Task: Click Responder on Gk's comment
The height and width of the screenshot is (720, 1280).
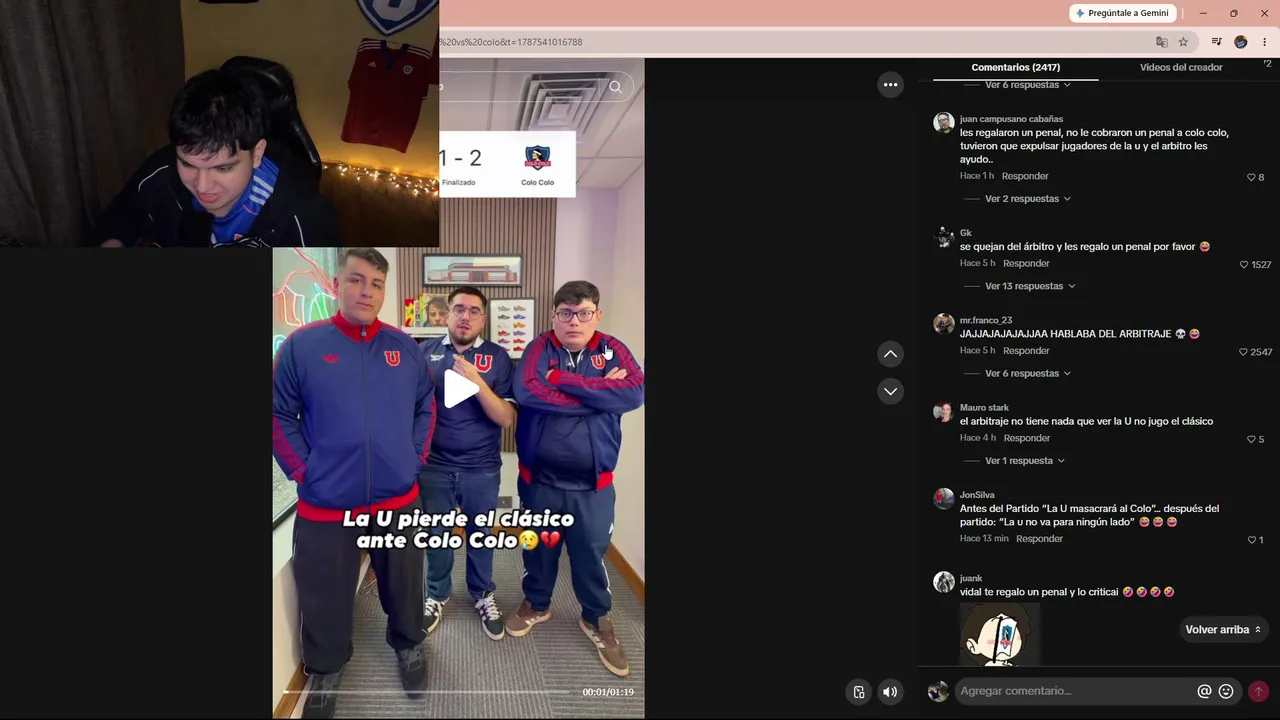Action: [1026, 263]
